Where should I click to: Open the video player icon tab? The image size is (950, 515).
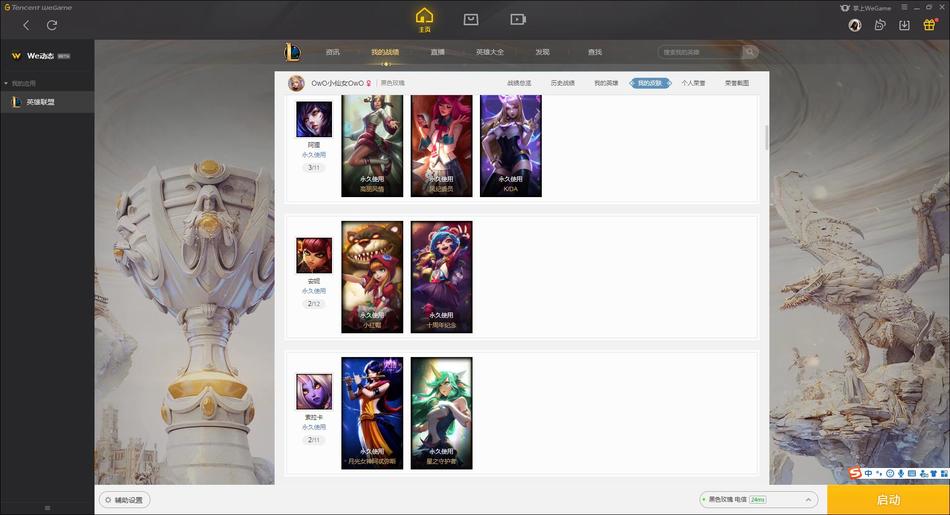click(517, 19)
